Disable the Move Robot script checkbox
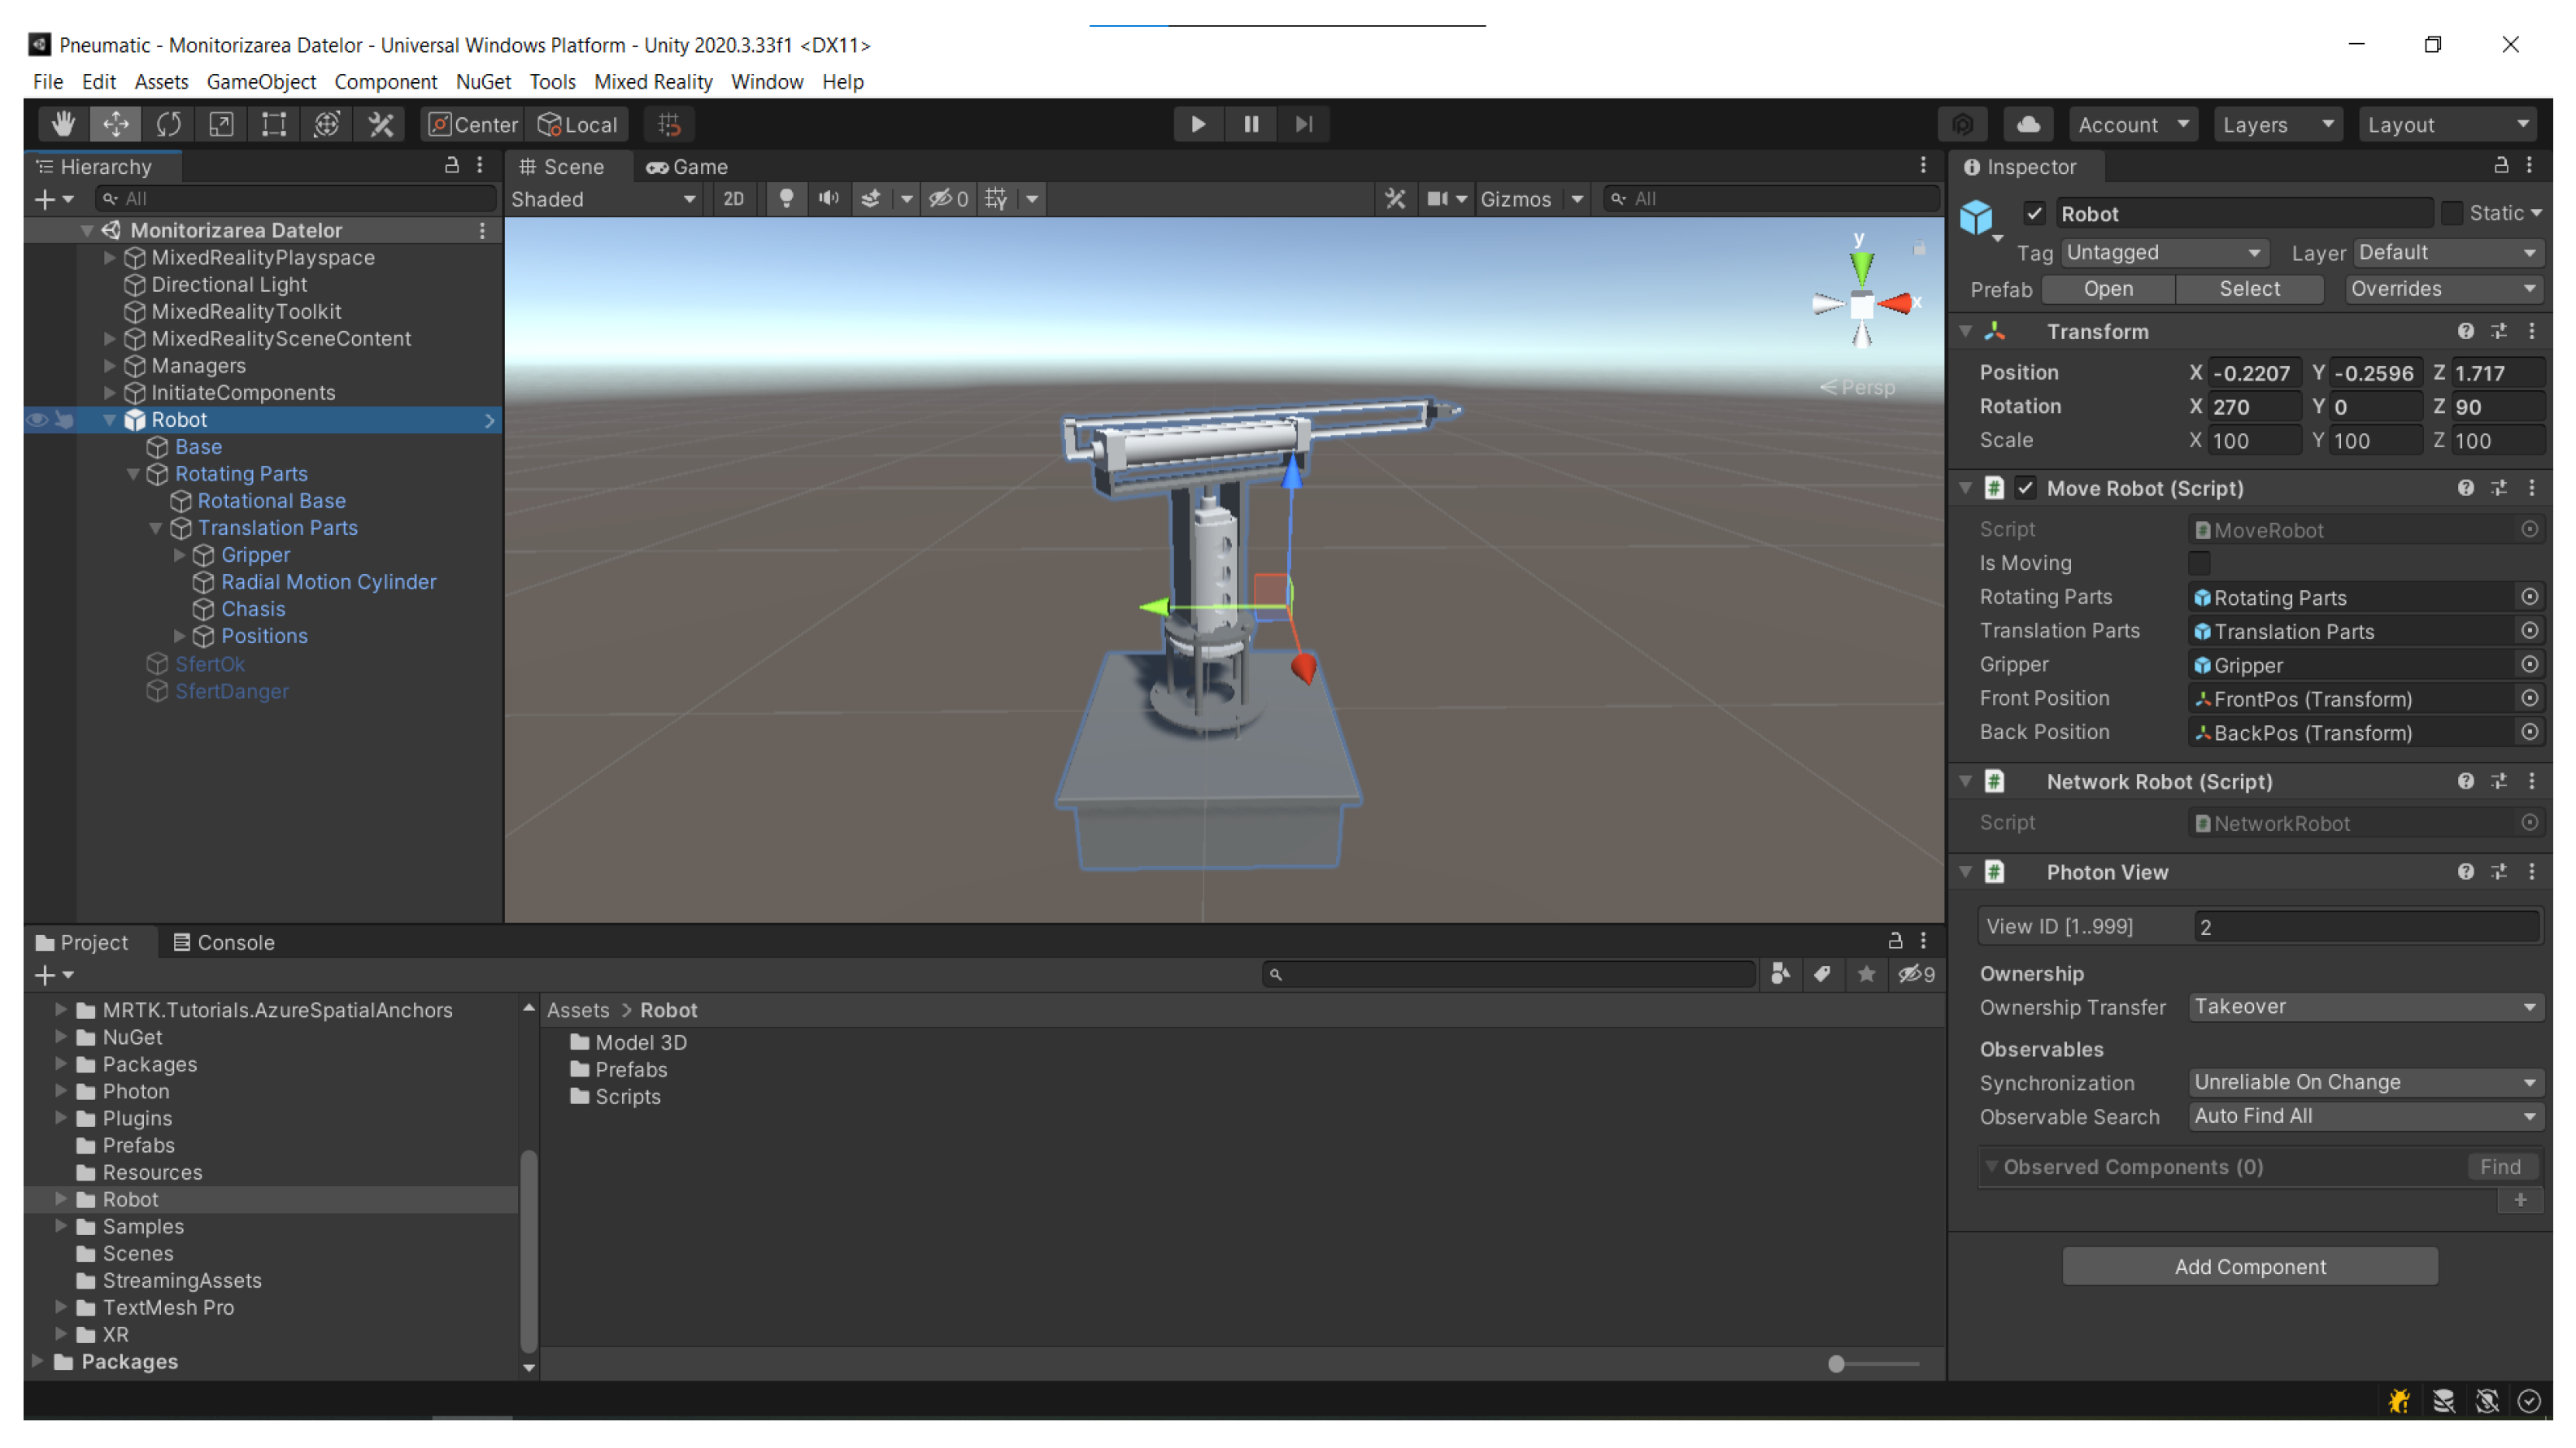Viewport: 2576px width, 1448px height. 2025,488
